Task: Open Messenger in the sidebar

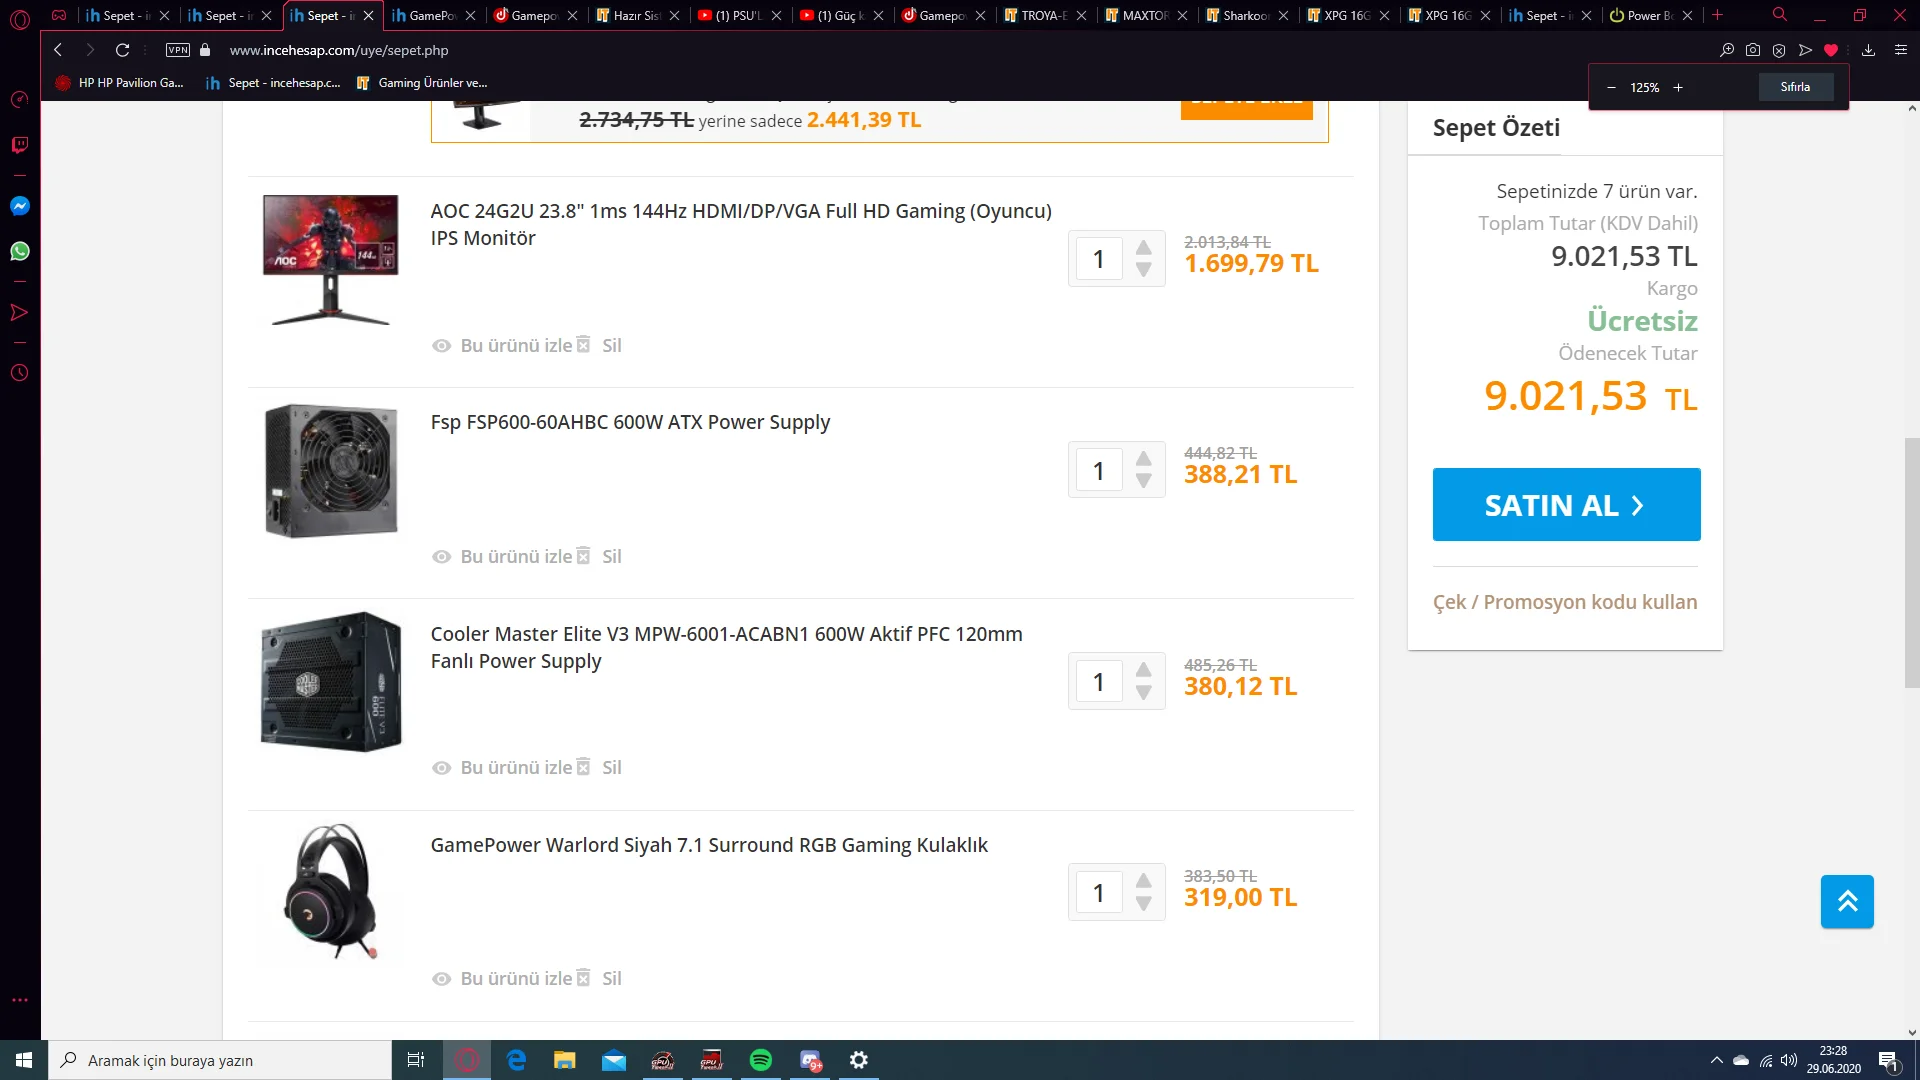Action: click(19, 206)
